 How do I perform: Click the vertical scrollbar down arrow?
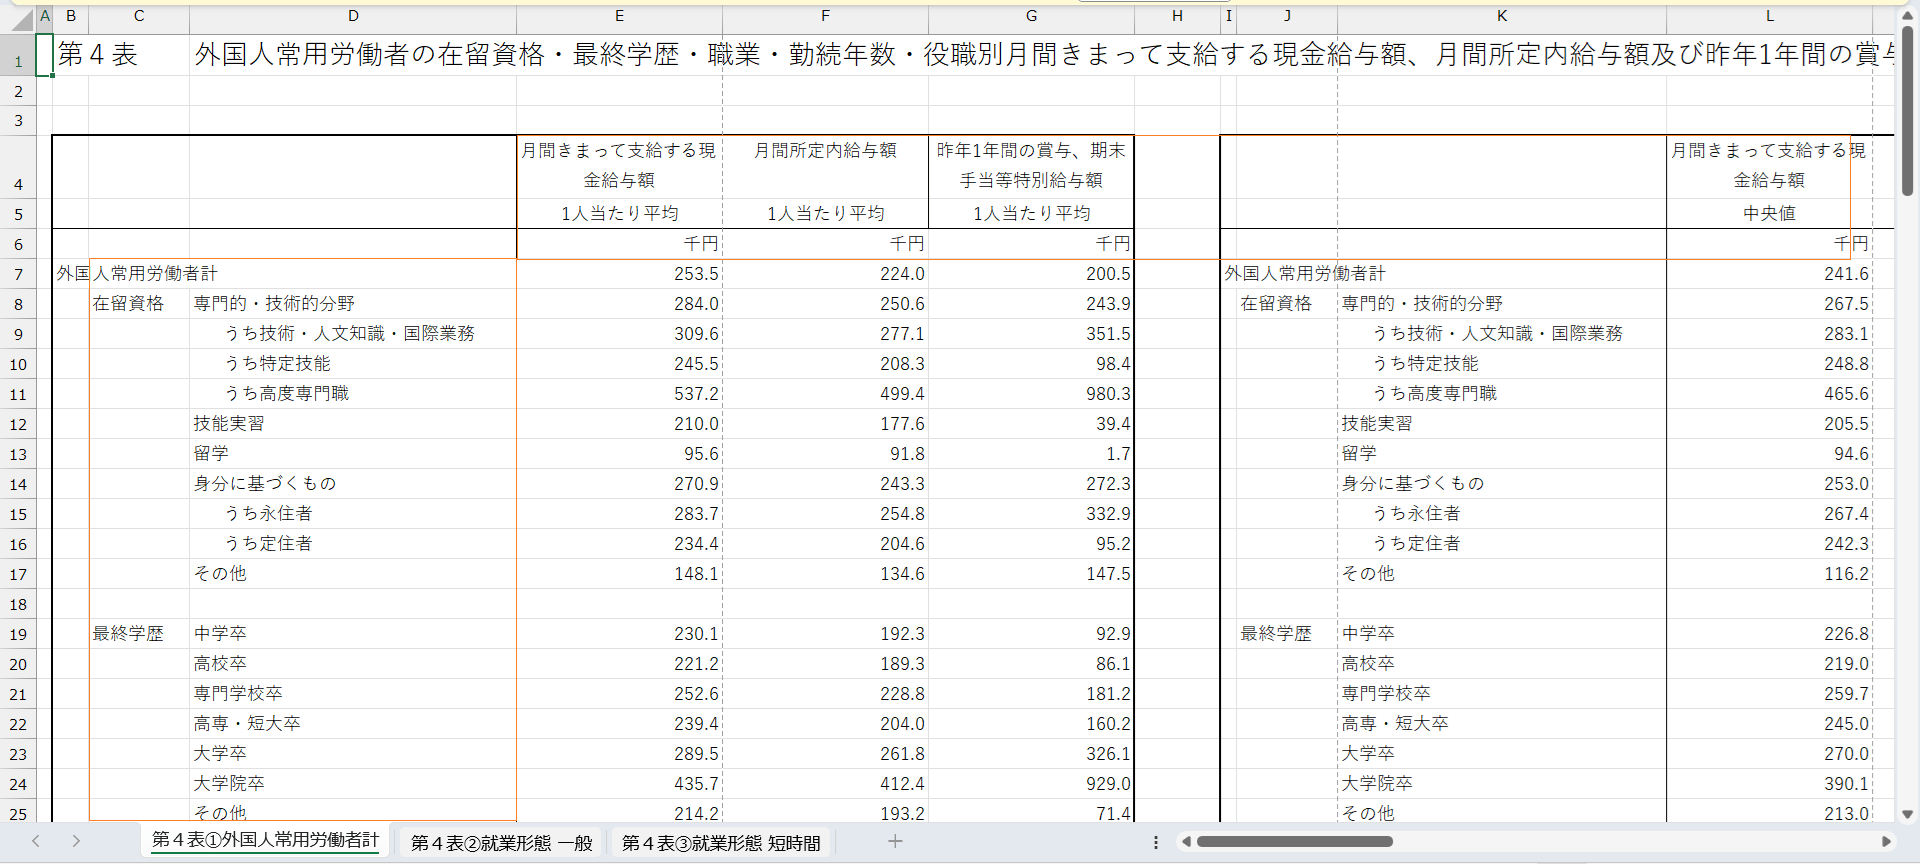pyautogui.click(x=1907, y=814)
